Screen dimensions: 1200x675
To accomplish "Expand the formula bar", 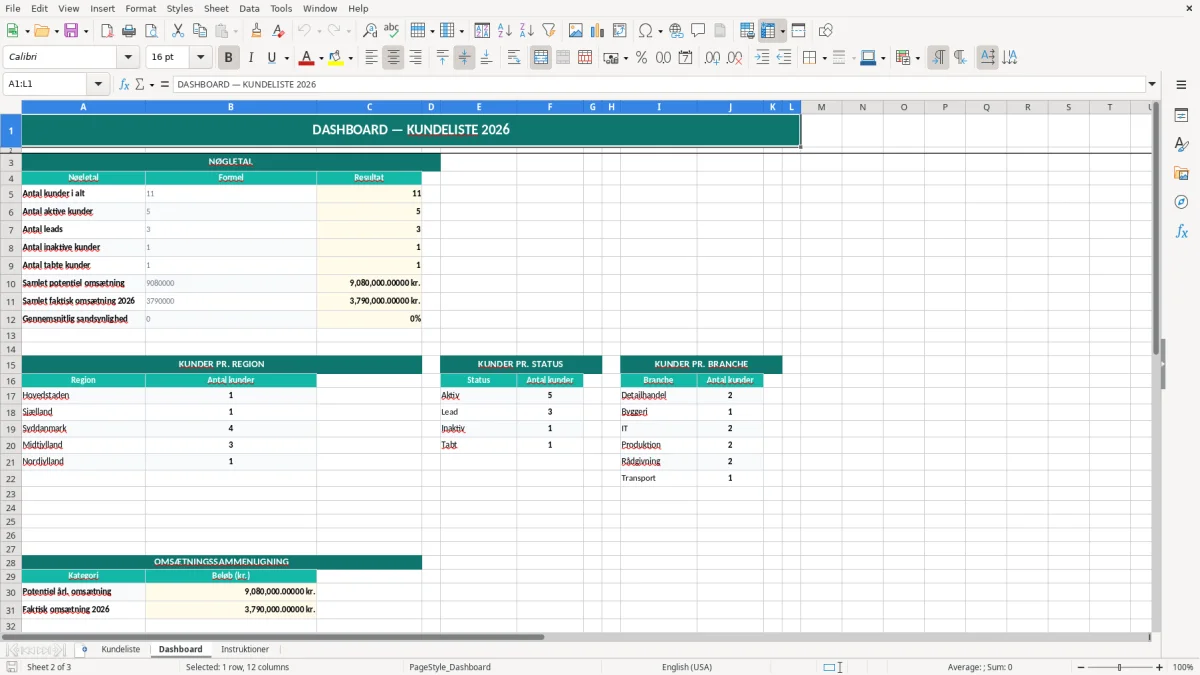I will [1152, 84].
